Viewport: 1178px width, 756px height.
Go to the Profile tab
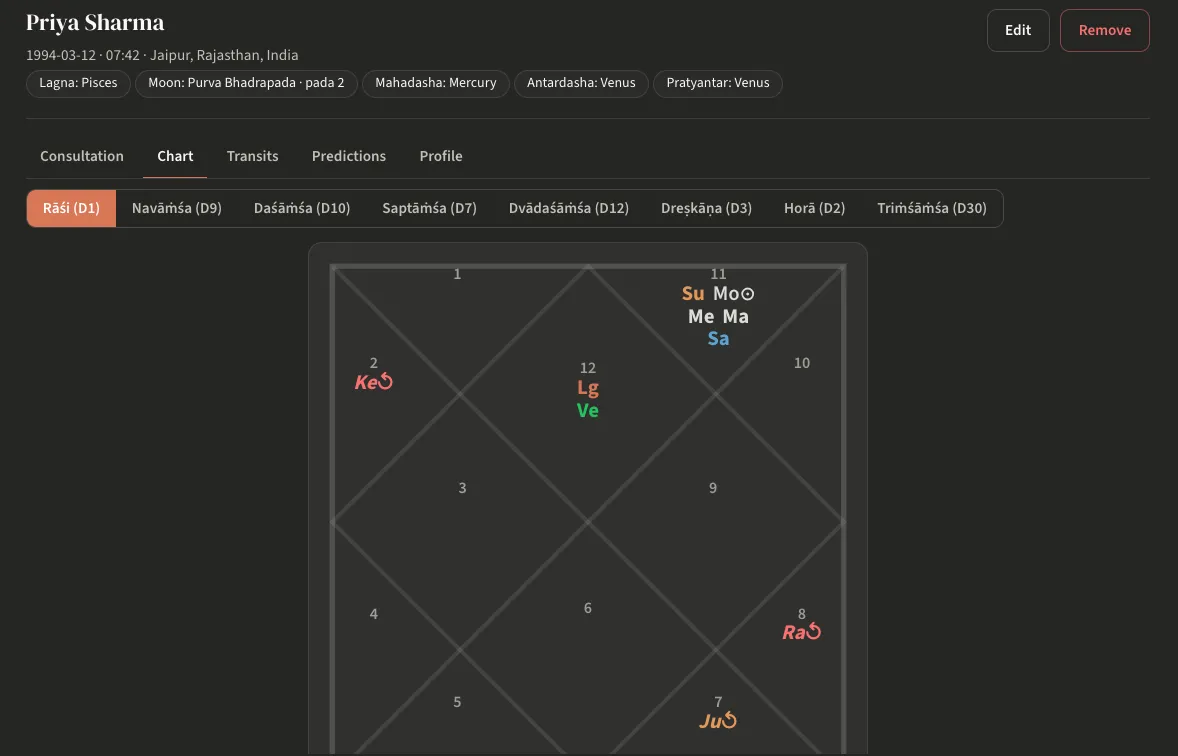click(441, 156)
